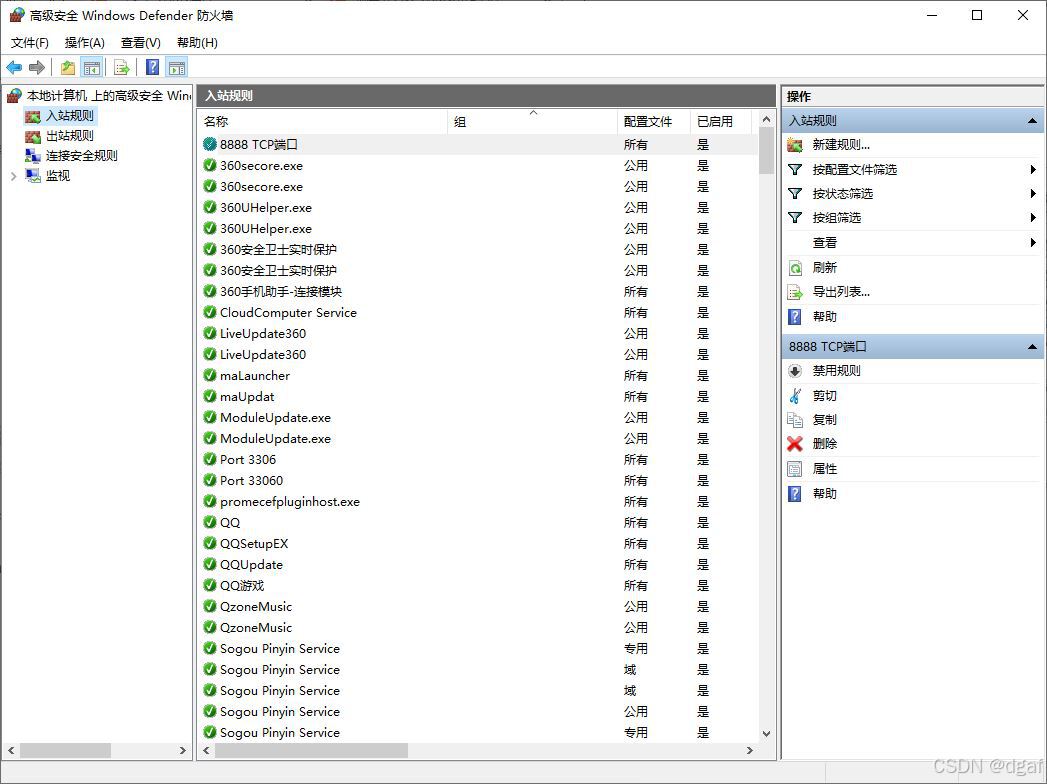The image size is (1047, 784).
Task: Click the rules list vertical scrollbar thumb
Action: click(766, 151)
